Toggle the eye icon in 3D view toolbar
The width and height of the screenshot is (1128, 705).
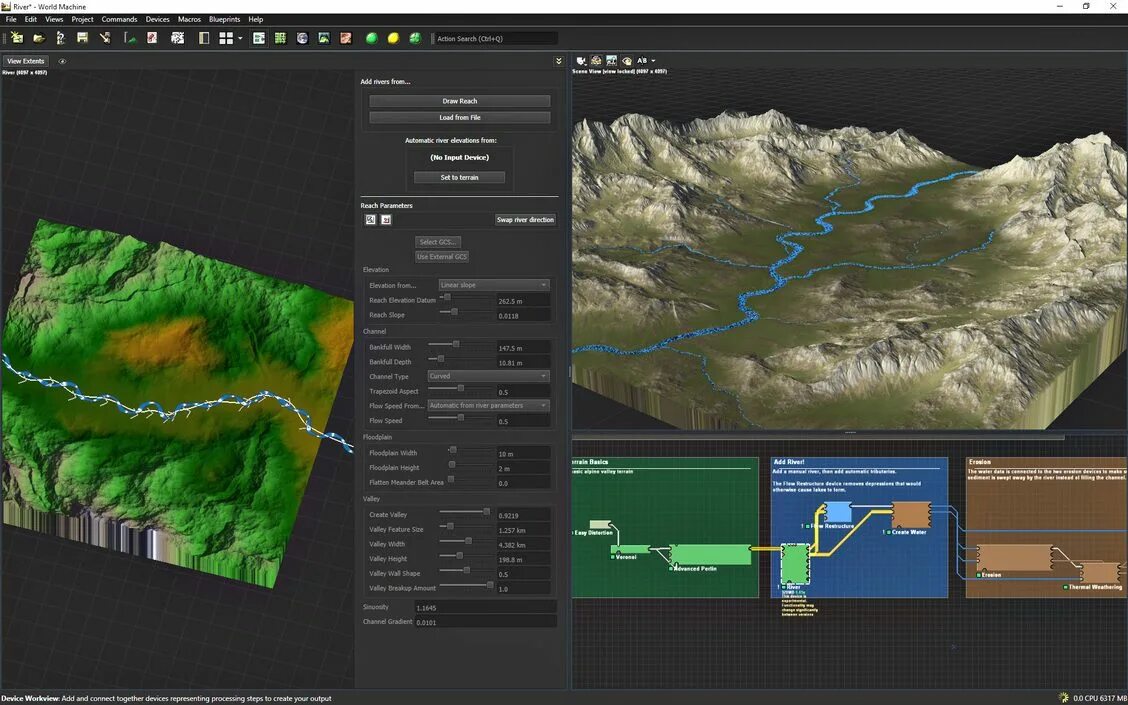click(627, 61)
